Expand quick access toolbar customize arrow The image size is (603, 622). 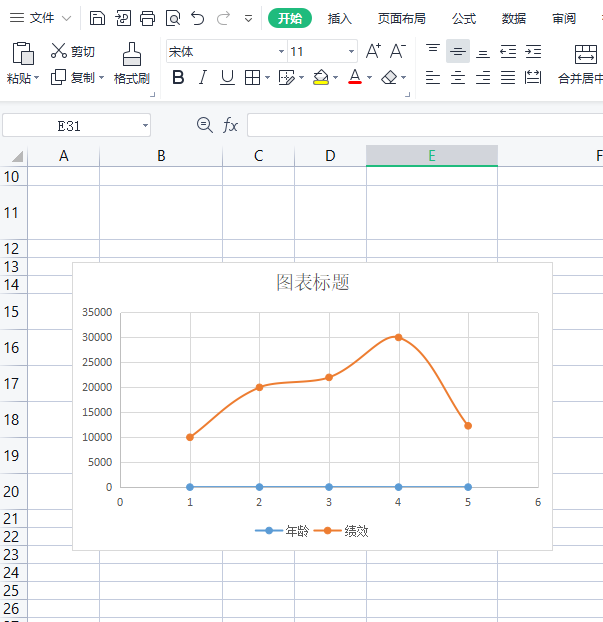248,19
